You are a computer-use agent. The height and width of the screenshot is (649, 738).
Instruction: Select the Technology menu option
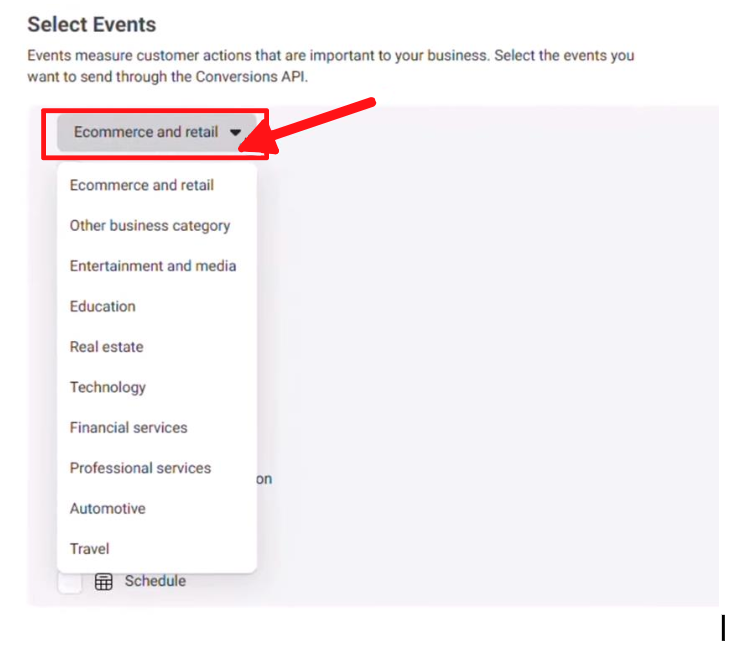pyautogui.click(x=108, y=387)
